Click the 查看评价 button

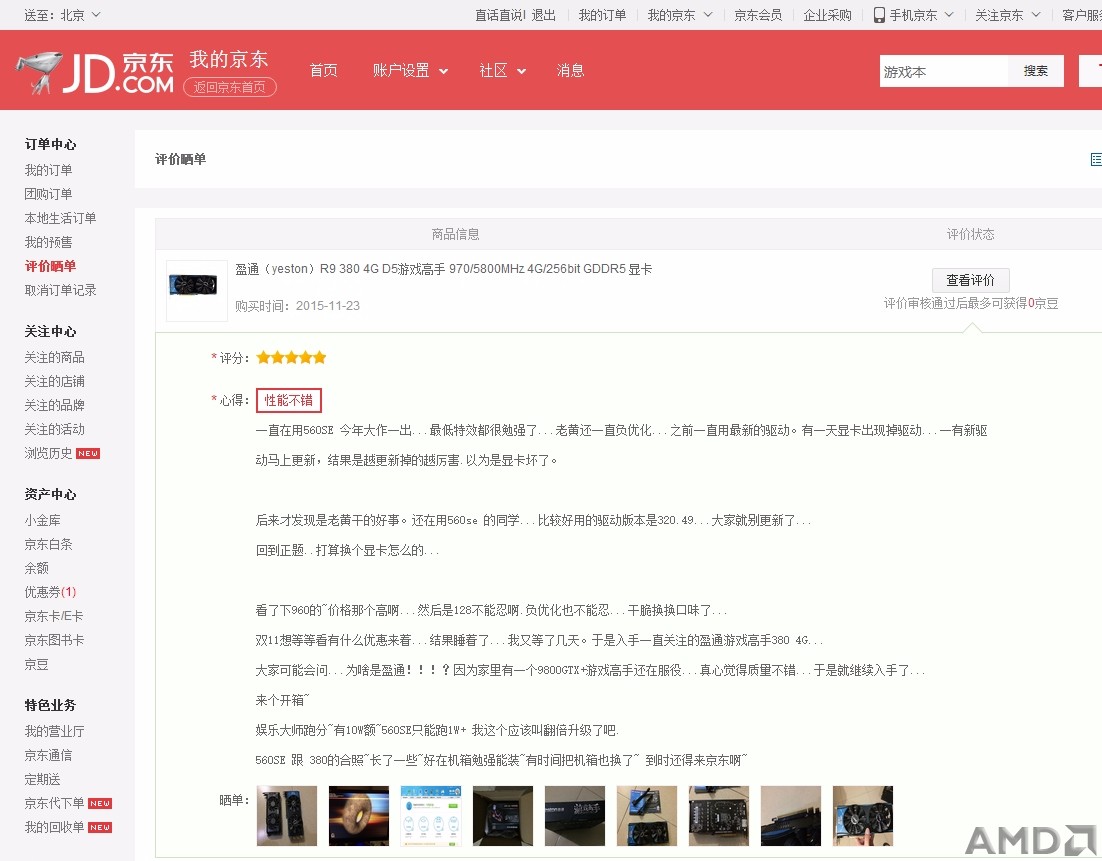(971, 280)
